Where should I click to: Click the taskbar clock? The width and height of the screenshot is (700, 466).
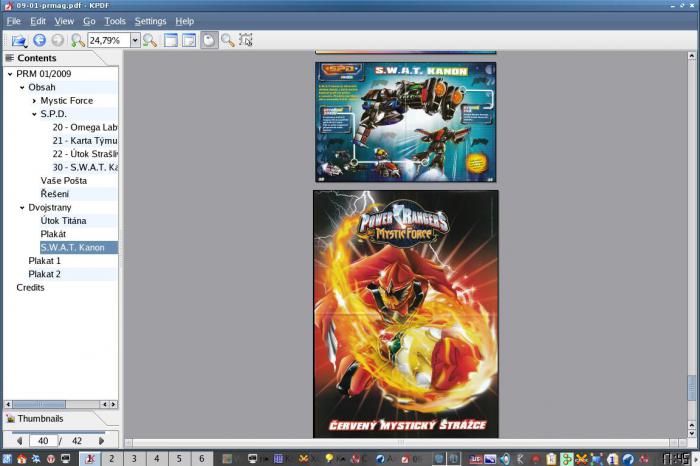click(x=675, y=459)
